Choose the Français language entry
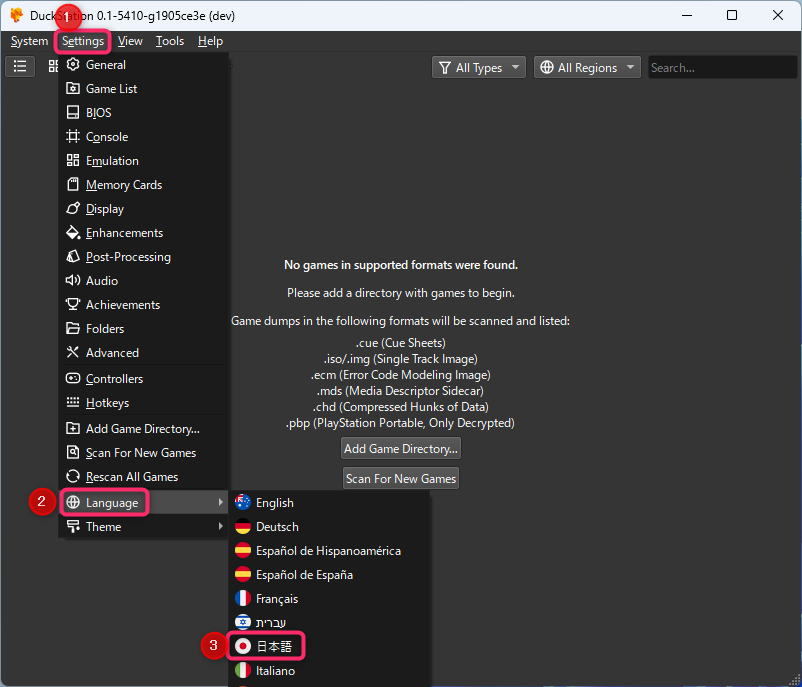 pyautogui.click(x=329, y=599)
